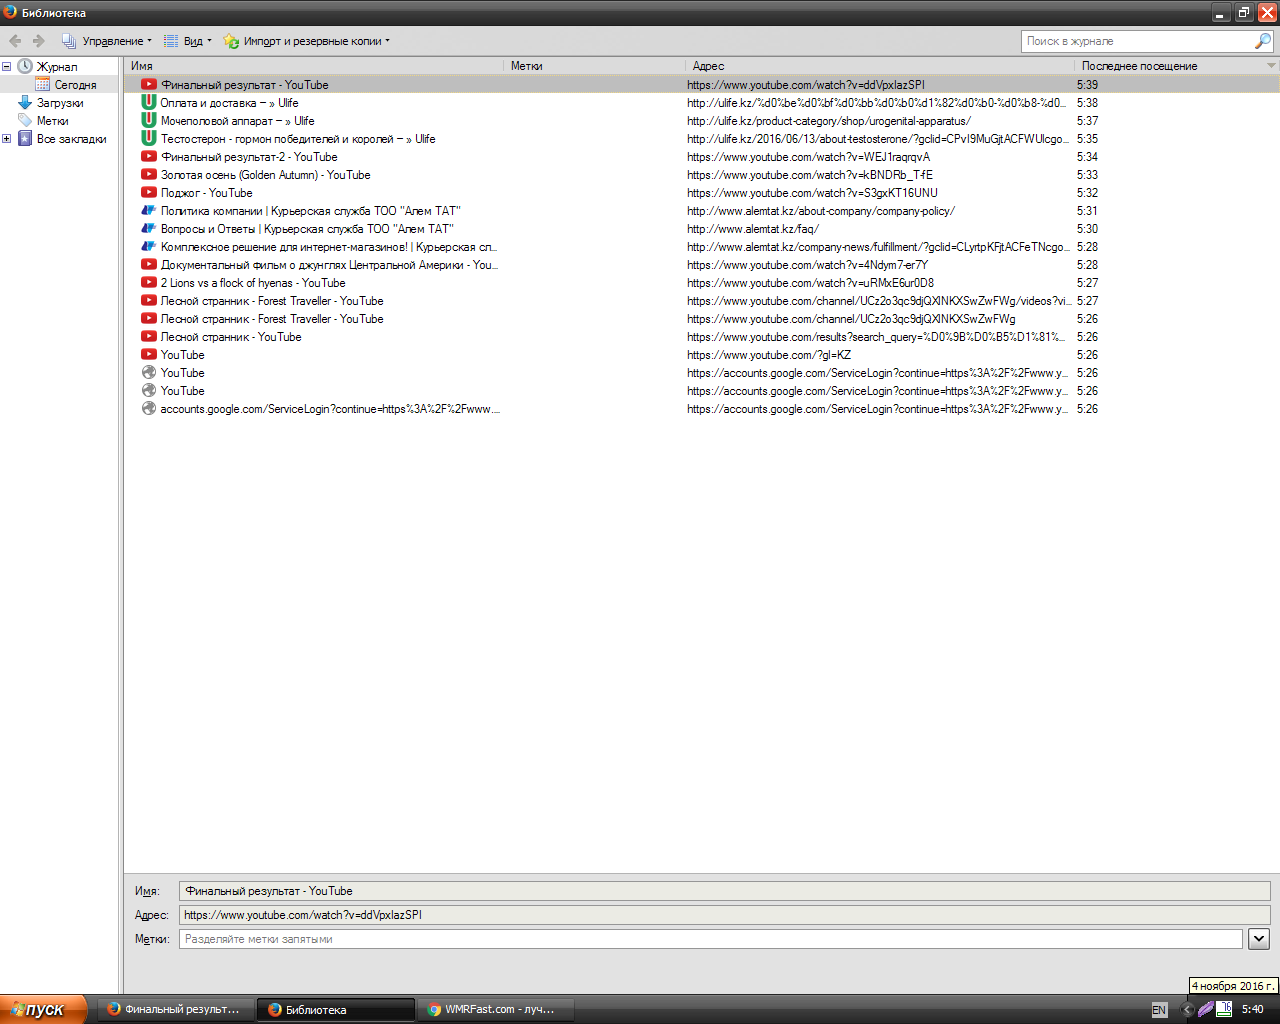The width and height of the screenshot is (1280, 1024).
Task: Click the EN language indicator in tray
Action: pos(1159,1010)
